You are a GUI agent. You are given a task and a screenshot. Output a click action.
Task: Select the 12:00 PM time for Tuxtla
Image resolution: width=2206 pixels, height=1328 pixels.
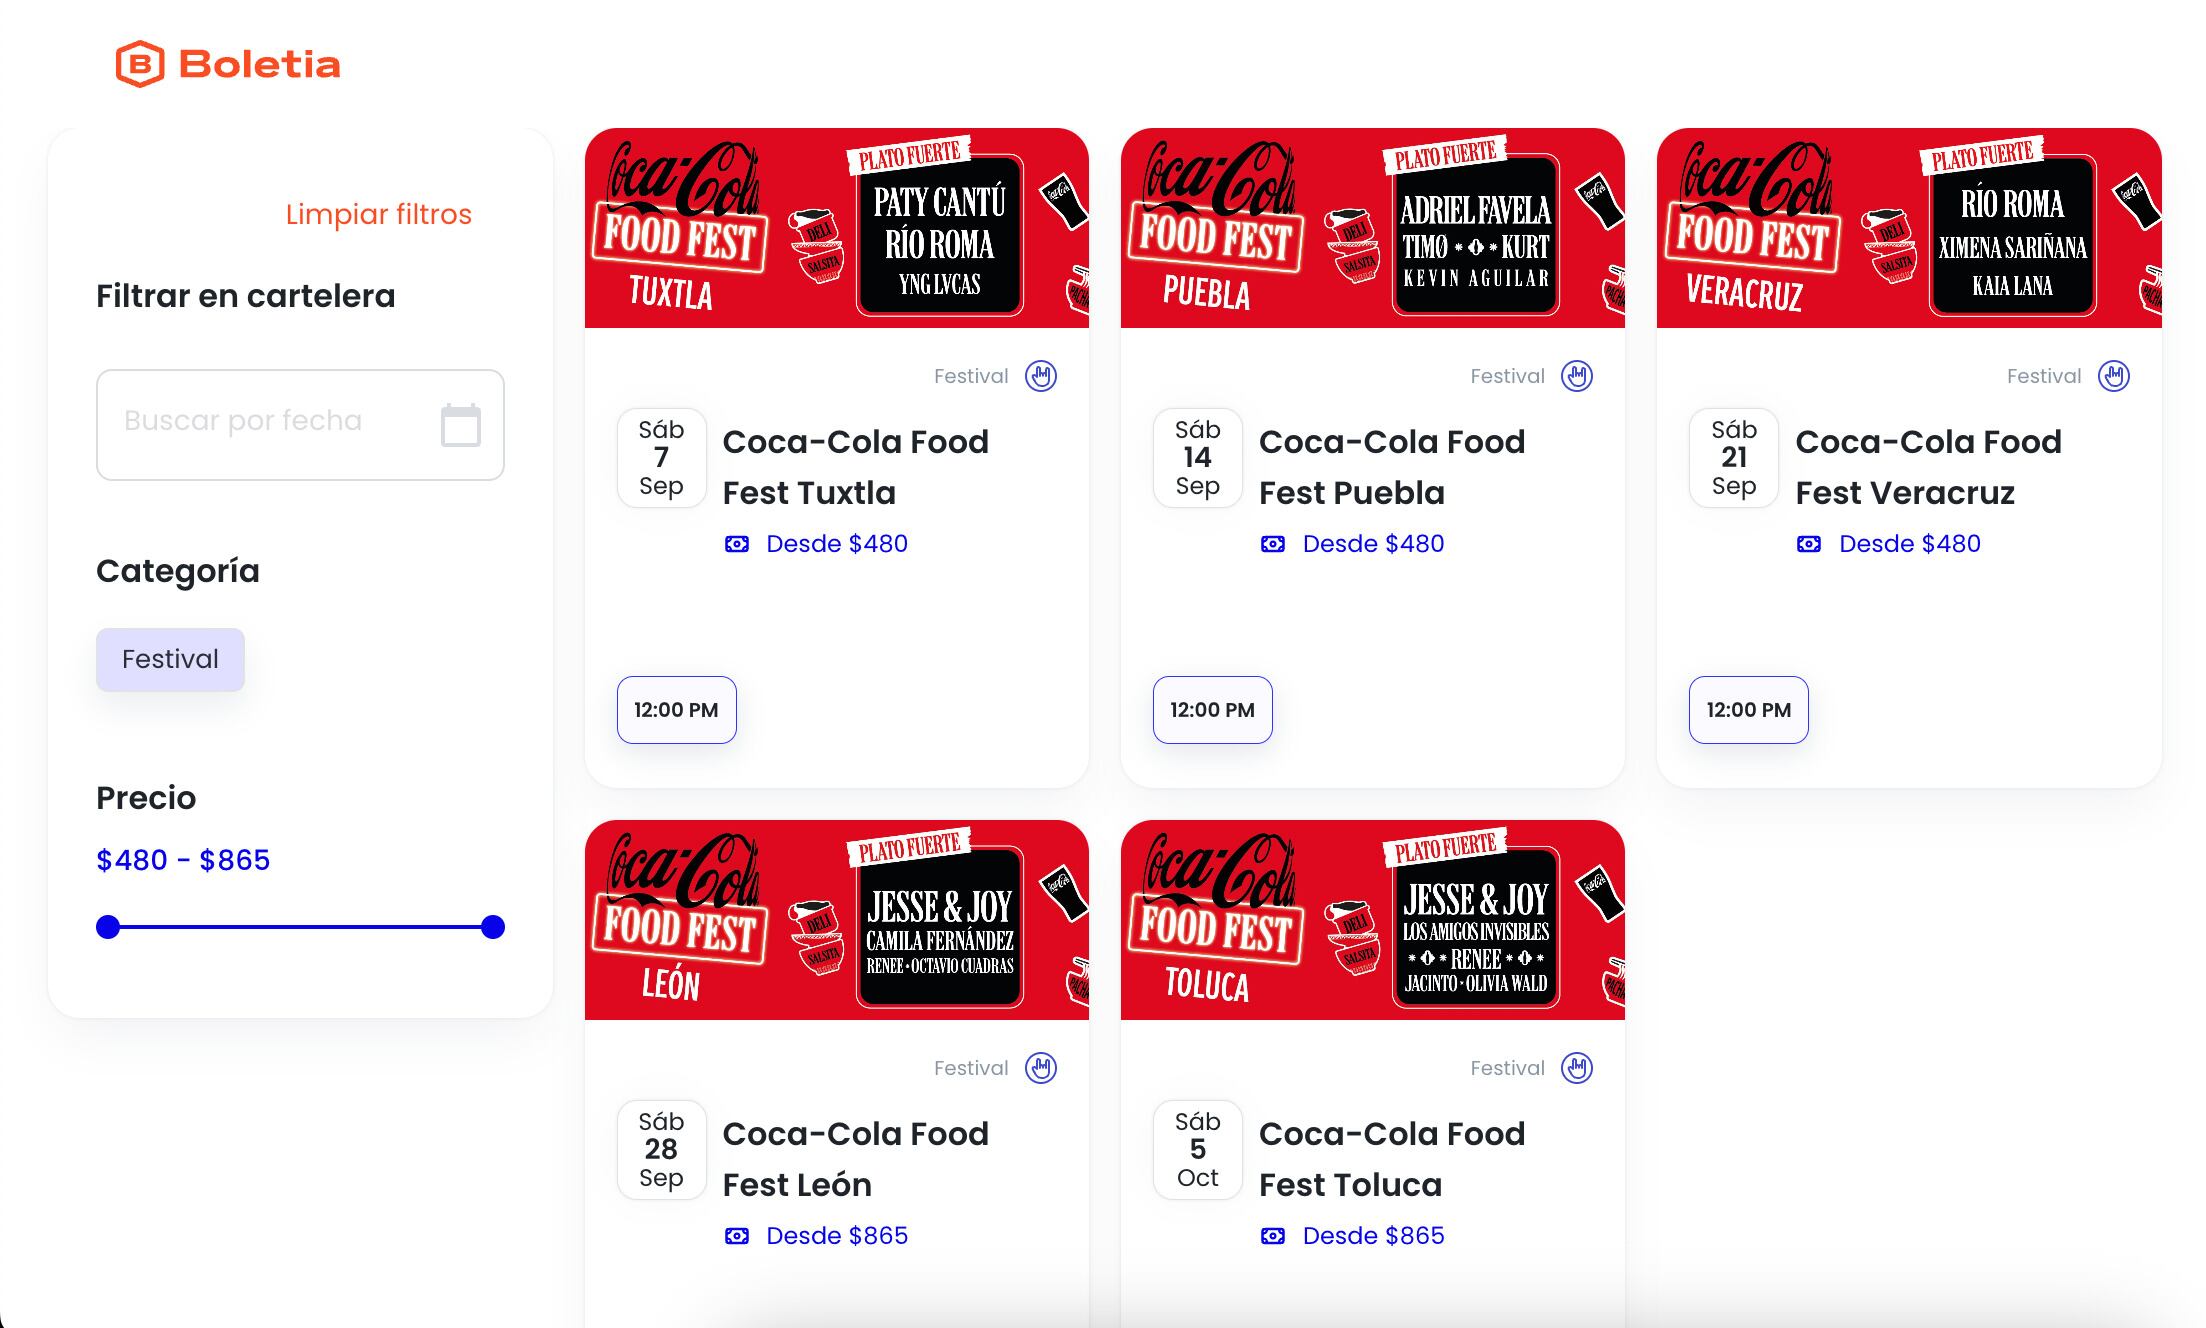click(x=676, y=710)
